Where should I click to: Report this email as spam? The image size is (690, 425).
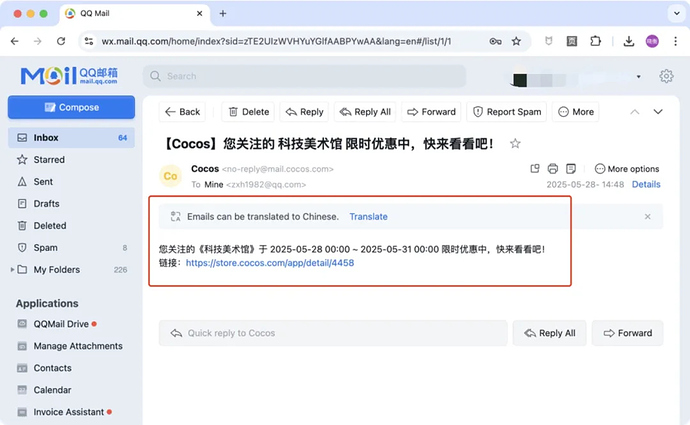507,112
